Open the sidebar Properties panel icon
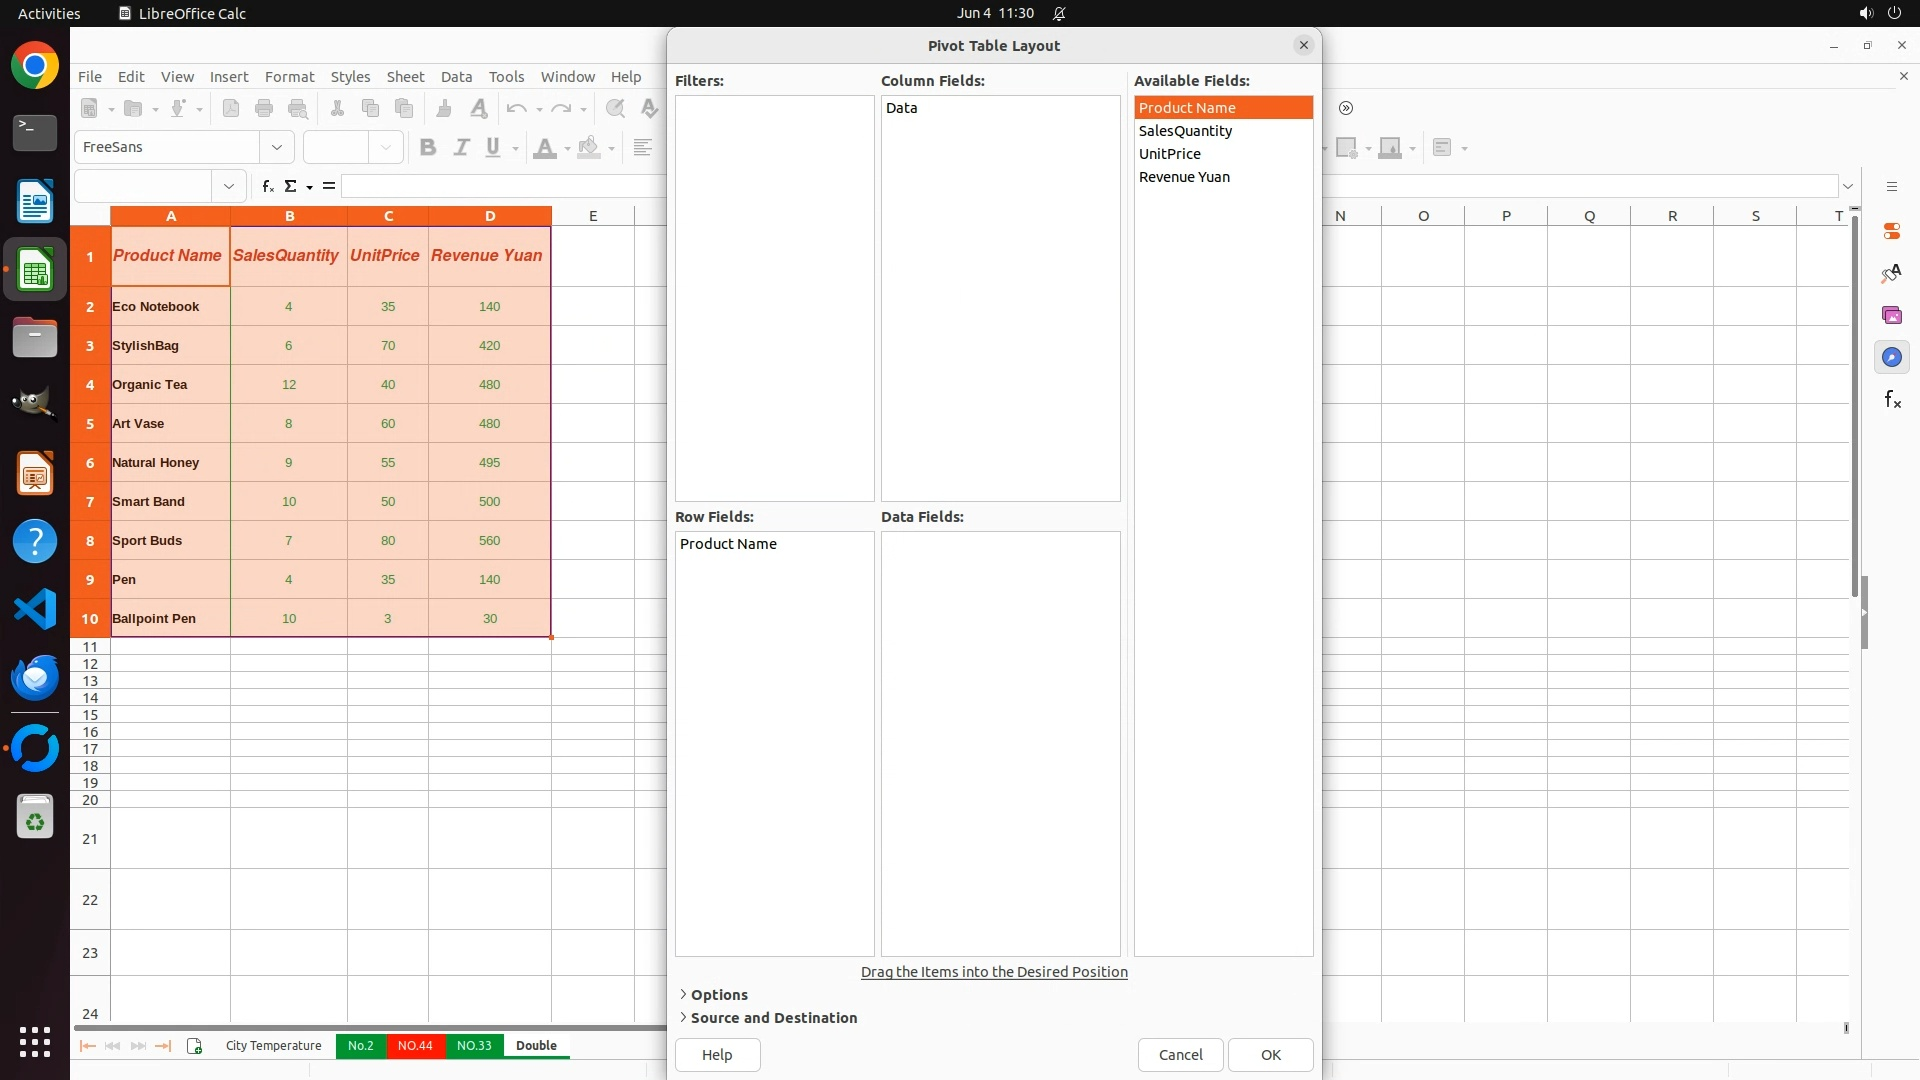Viewport: 1920px width, 1080px height. pos(1891,231)
